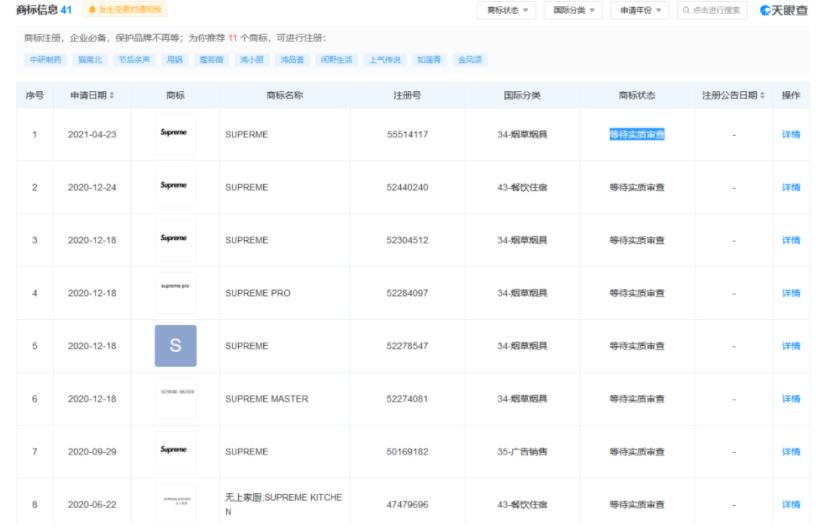The width and height of the screenshot is (834, 532).
Task: Click trademark name SUPREME PRO
Action: point(257,293)
